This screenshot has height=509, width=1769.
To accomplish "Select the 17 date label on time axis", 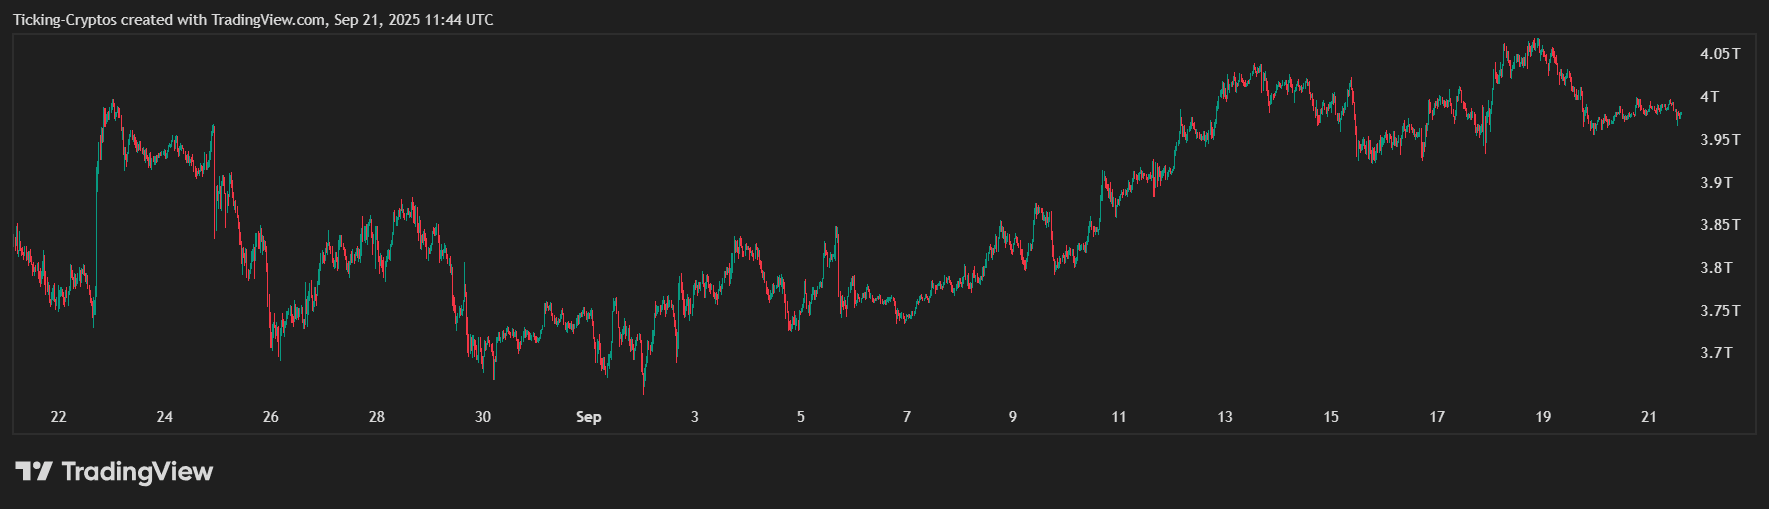I will [x=1437, y=417].
